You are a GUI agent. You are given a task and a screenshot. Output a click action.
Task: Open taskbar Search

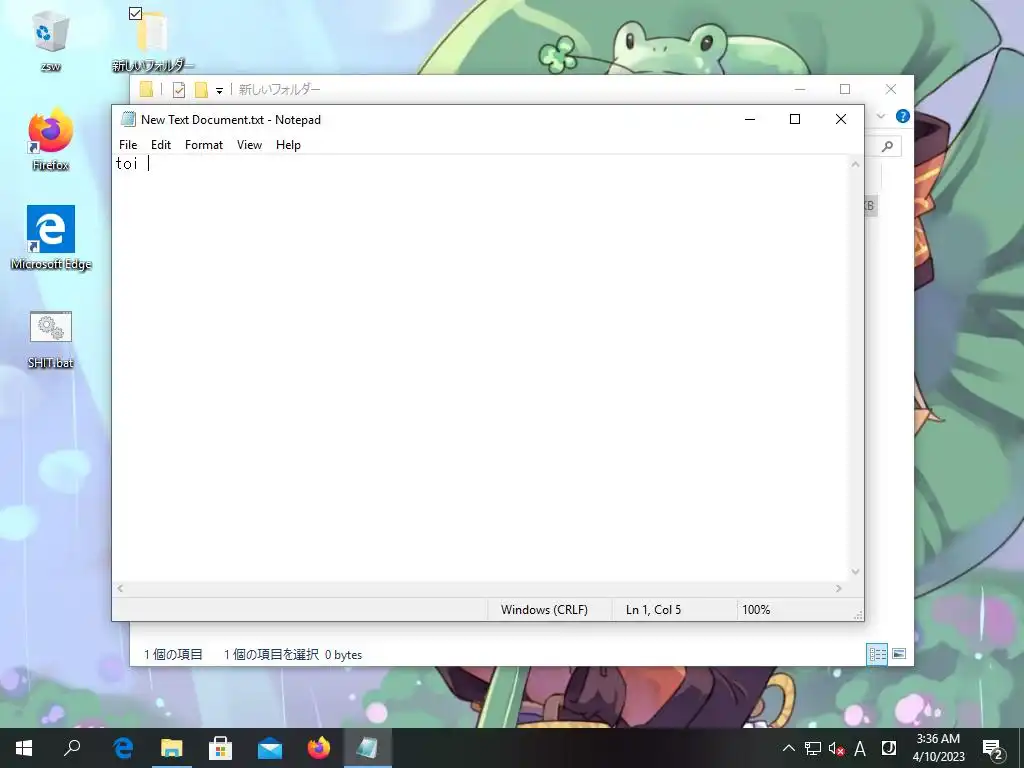(x=72, y=748)
